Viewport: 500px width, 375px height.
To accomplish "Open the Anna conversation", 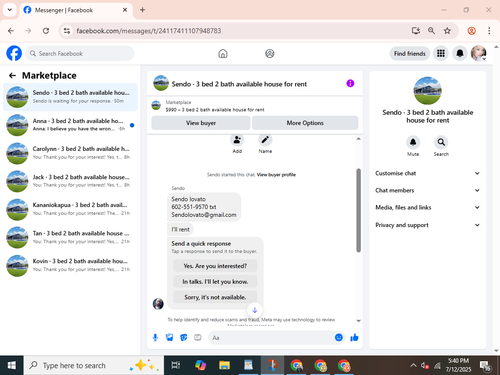I will click(70, 125).
